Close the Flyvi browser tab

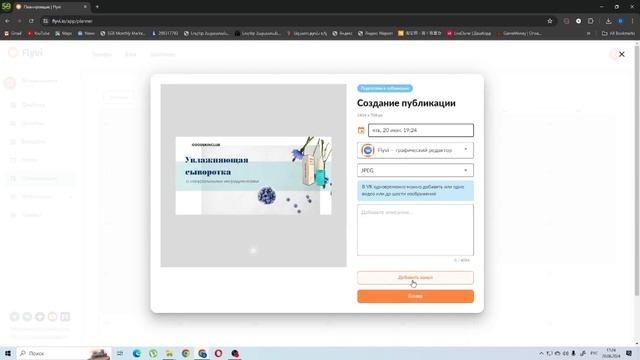coord(85,7)
